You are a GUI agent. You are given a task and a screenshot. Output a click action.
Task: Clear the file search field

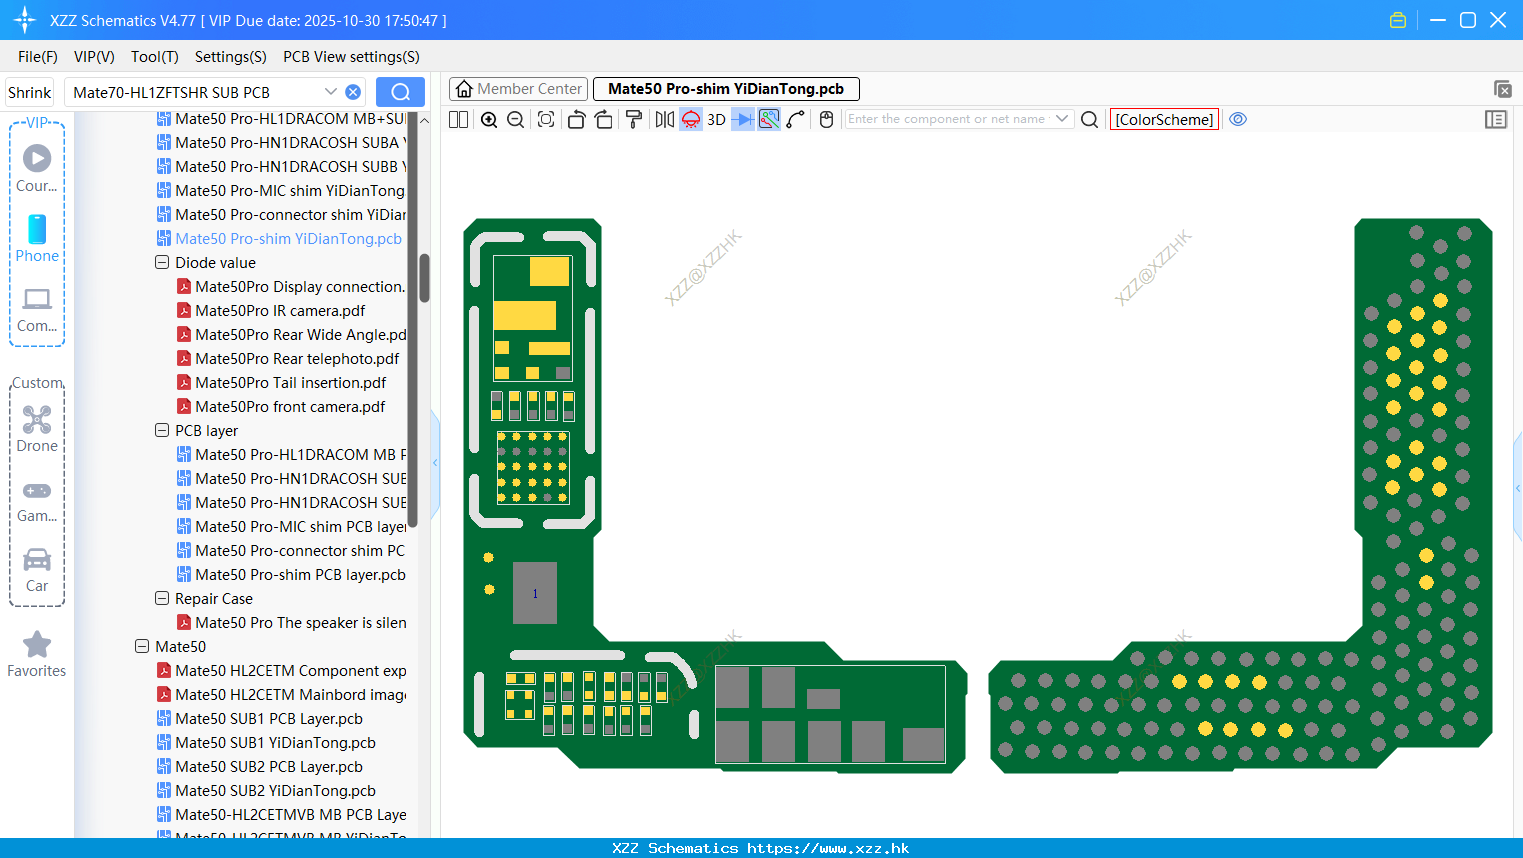point(353,92)
